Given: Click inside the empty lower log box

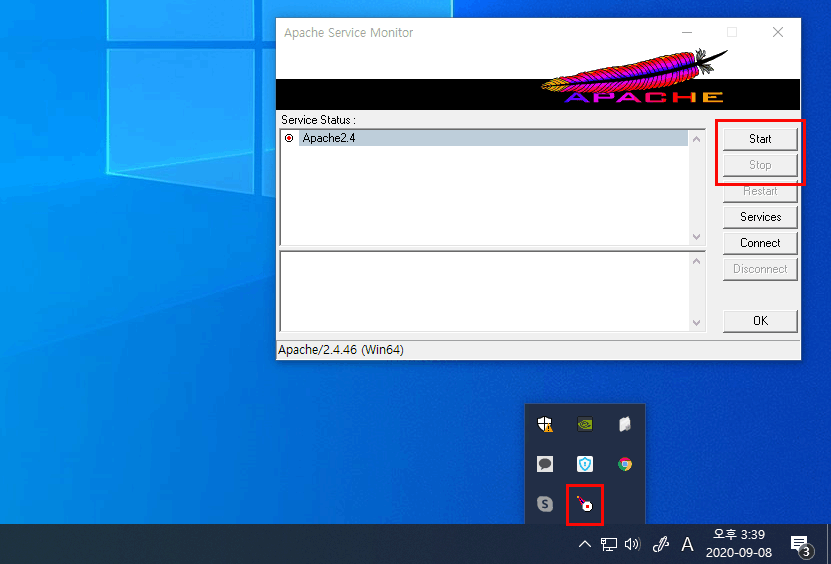Looking at the screenshot, I should (484, 292).
